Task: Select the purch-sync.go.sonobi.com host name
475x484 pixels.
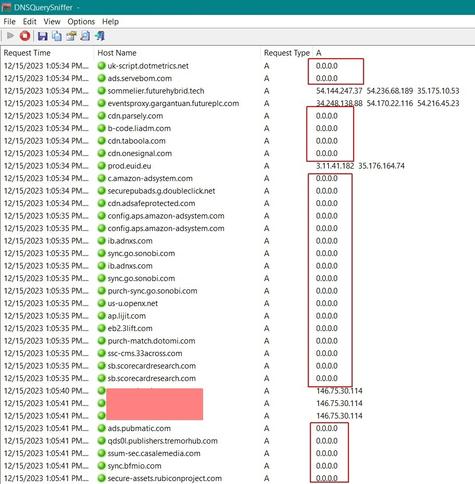Action: coord(152,291)
